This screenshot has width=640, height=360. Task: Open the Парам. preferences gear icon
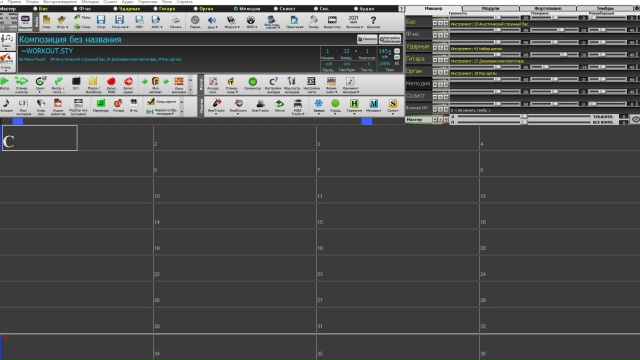point(195,22)
